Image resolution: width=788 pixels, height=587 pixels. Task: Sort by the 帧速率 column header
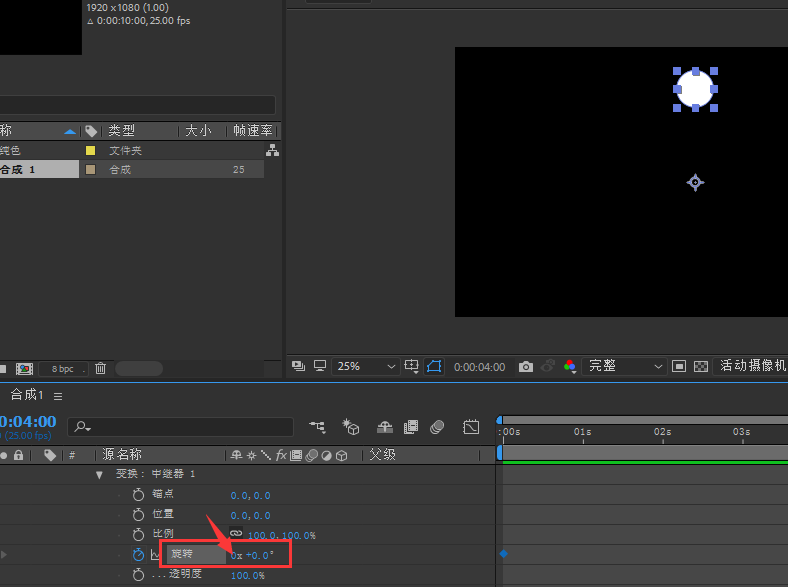[x=253, y=131]
